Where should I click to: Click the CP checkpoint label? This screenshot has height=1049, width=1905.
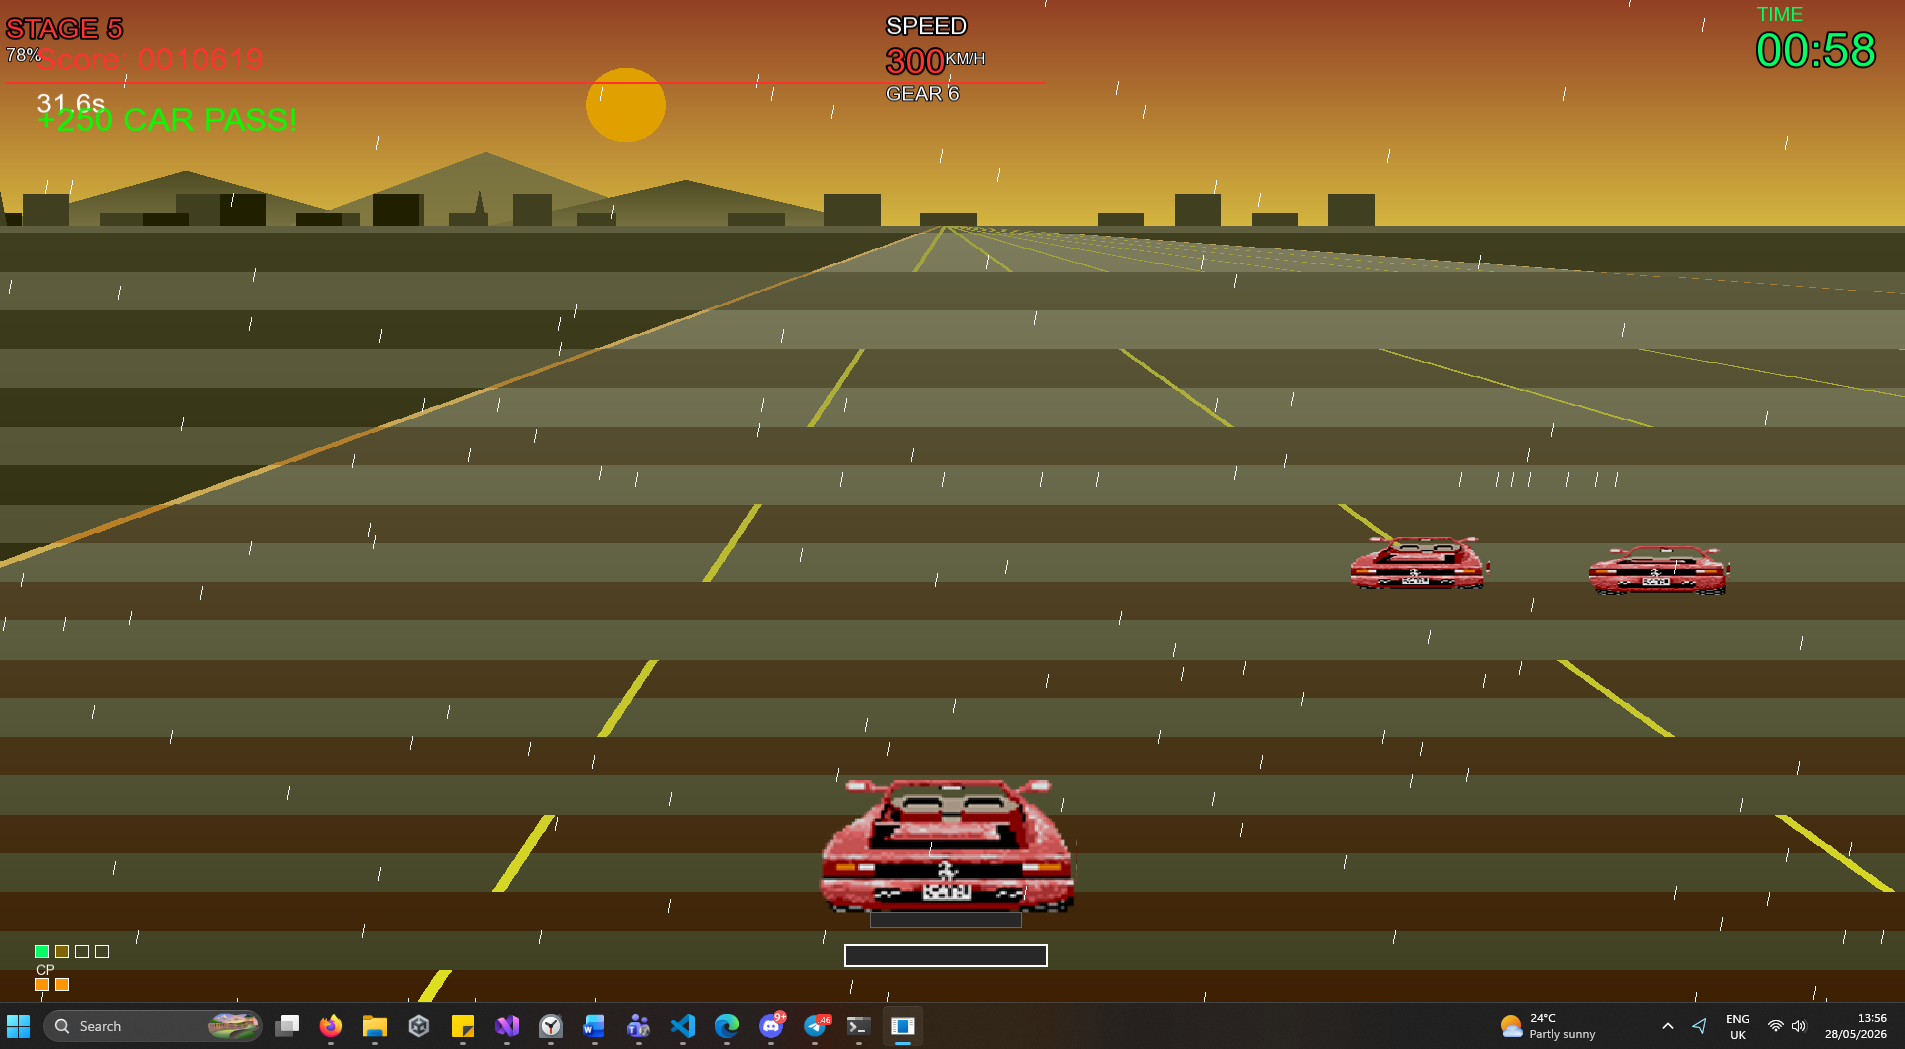(x=45, y=970)
